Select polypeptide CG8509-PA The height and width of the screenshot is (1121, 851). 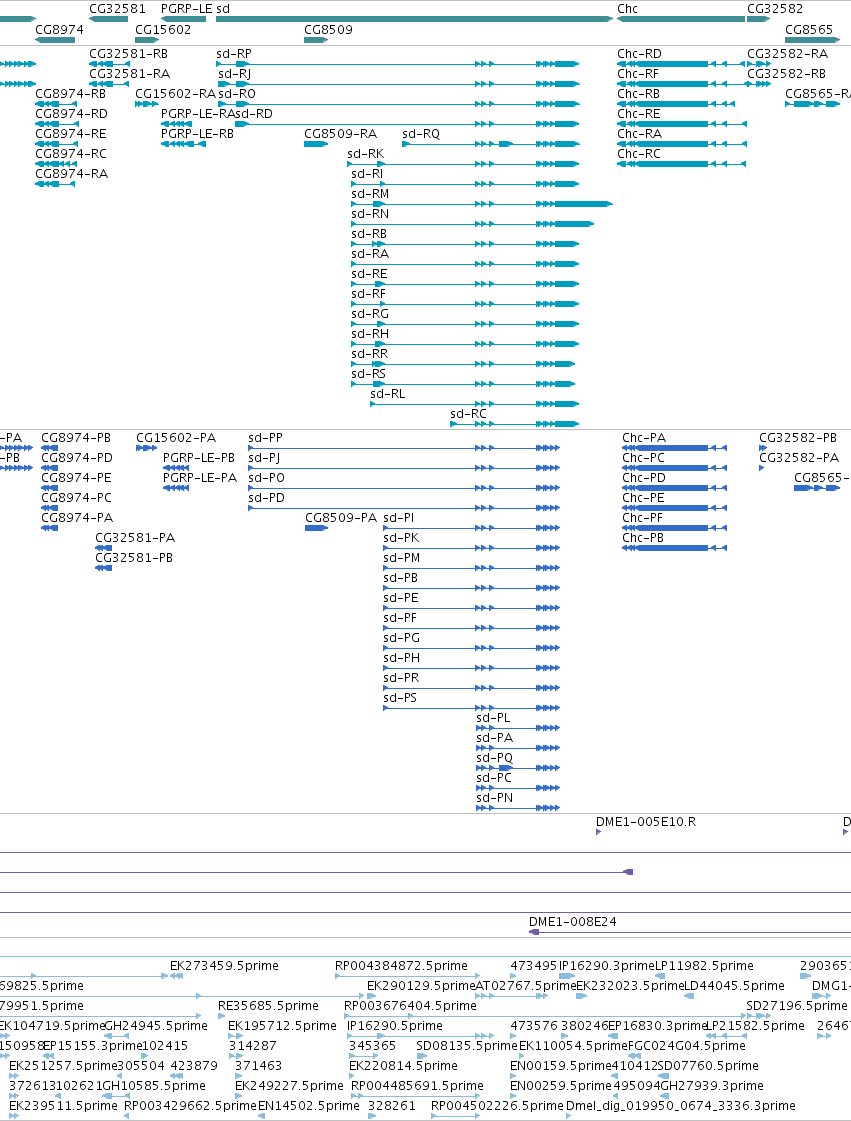pos(316,528)
